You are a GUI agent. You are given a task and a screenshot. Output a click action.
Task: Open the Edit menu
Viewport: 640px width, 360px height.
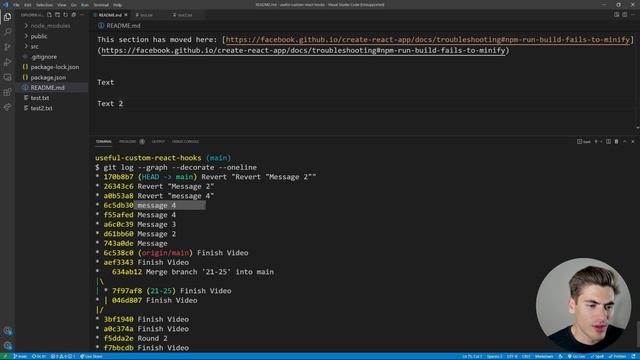28,5
